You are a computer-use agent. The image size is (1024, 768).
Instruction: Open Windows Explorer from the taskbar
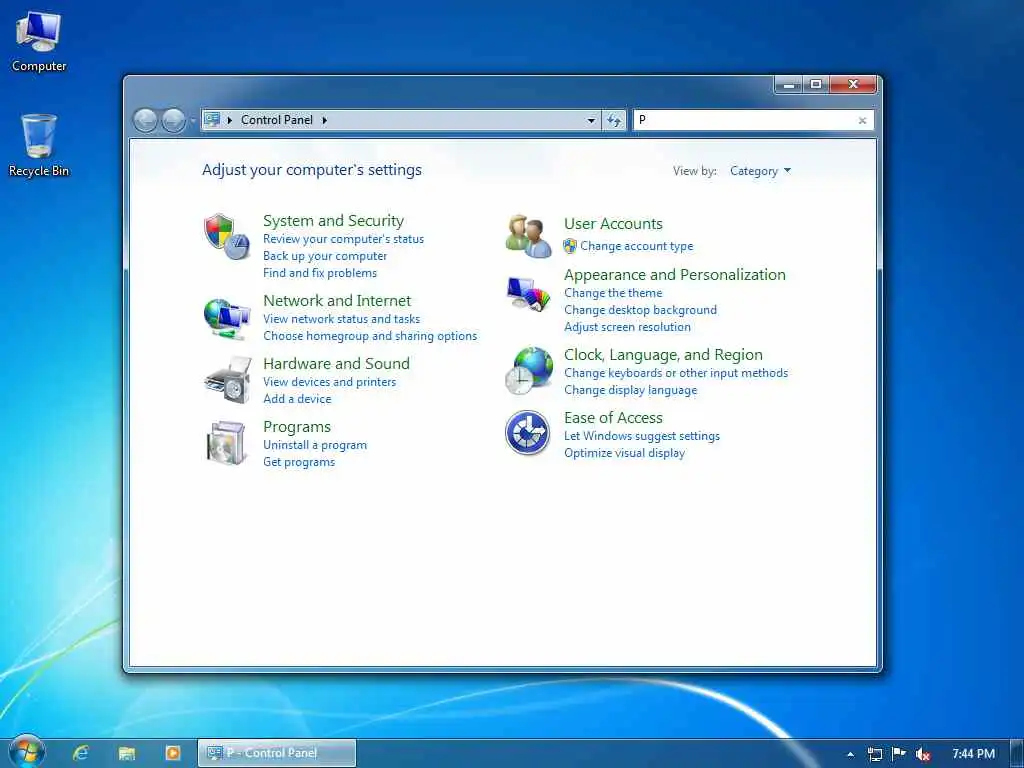[x=127, y=754]
